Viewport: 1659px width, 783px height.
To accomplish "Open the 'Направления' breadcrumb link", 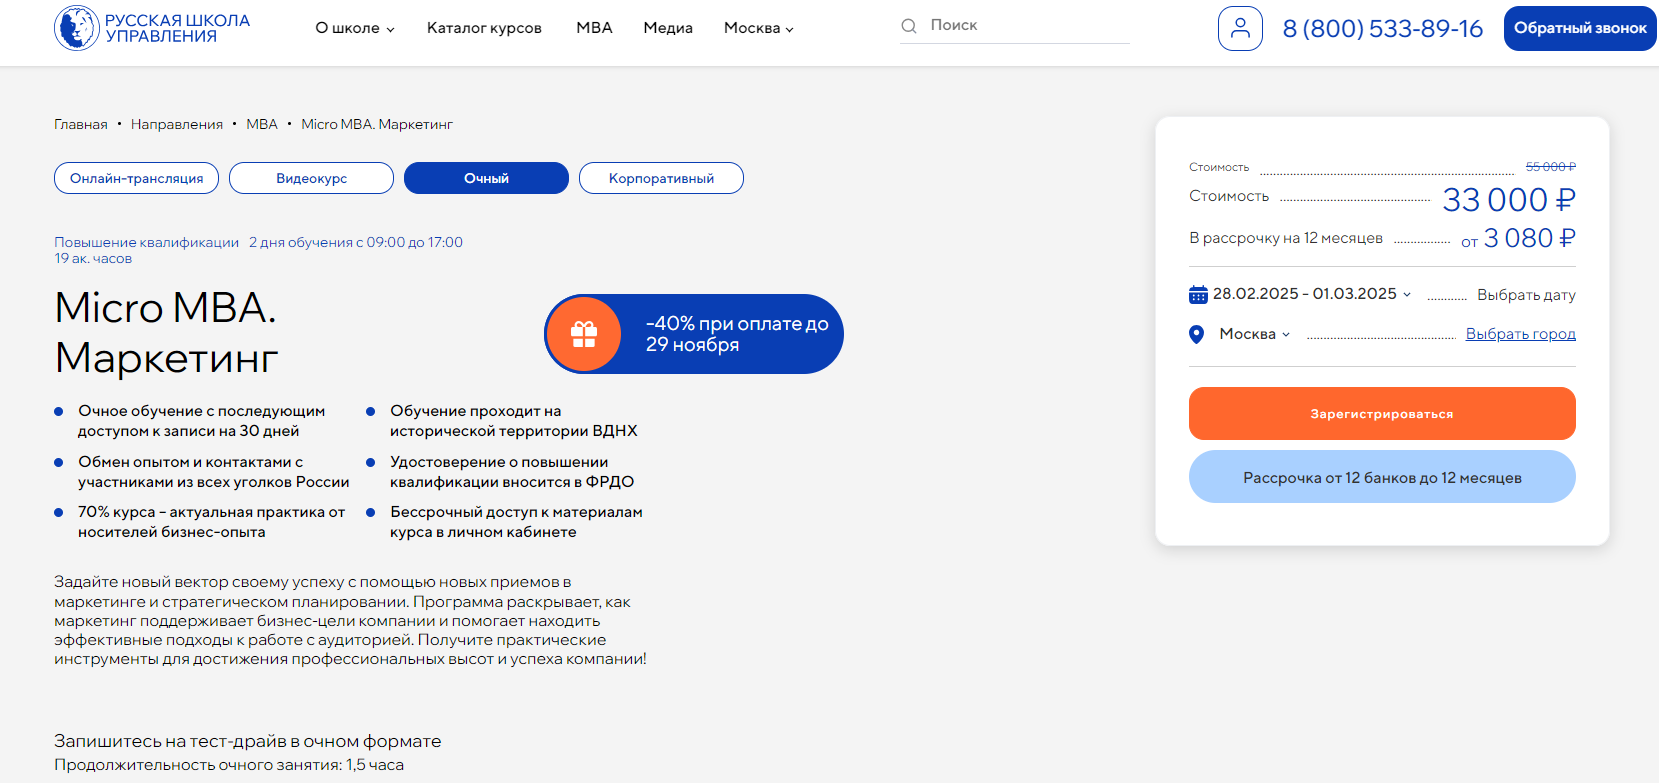I will pyautogui.click(x=177, y=124).
